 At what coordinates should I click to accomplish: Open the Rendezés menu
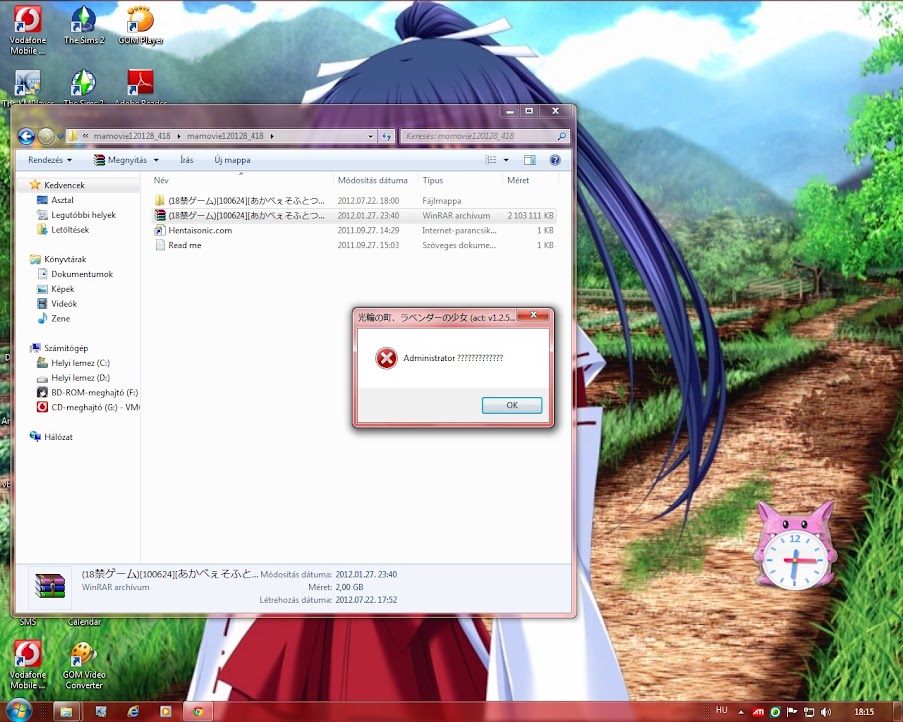(x=50, y=160)
